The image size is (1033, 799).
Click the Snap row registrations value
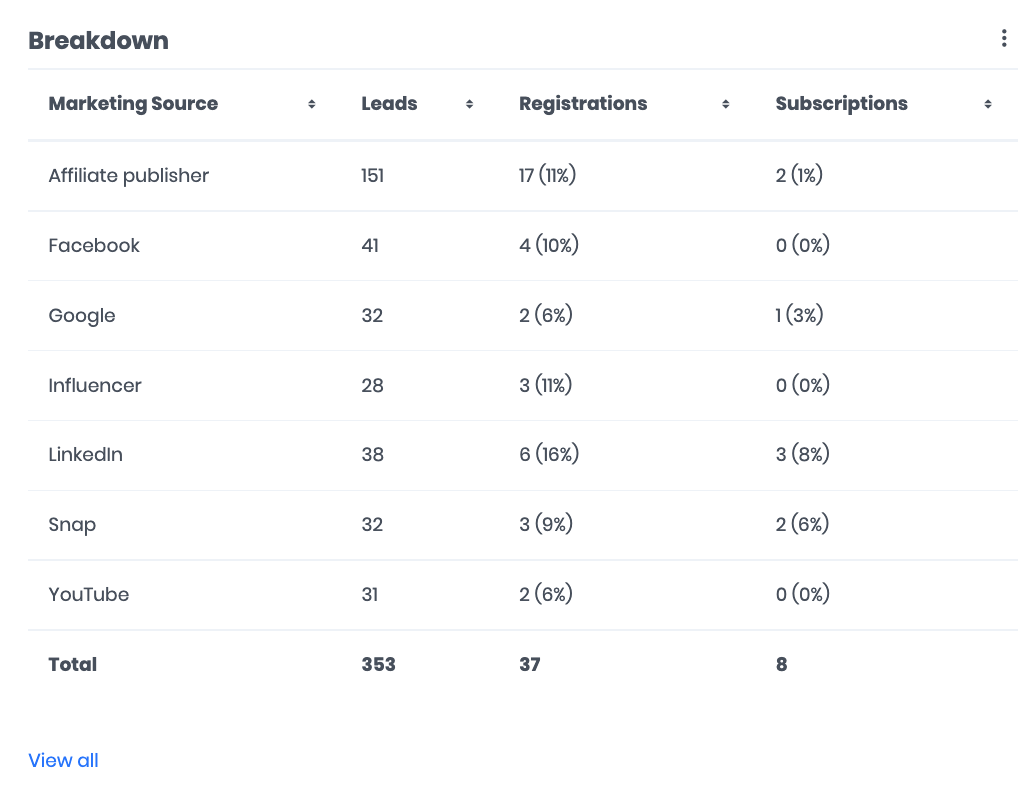(x=546, y=524)
